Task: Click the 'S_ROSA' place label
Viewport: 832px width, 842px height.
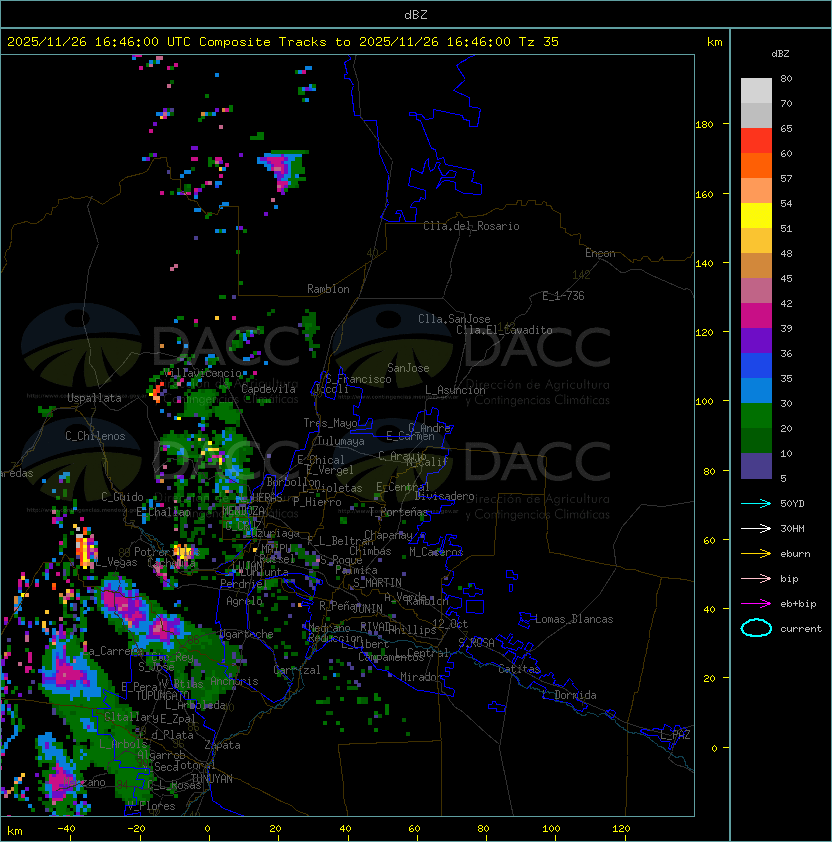Action: coord(476,643)
